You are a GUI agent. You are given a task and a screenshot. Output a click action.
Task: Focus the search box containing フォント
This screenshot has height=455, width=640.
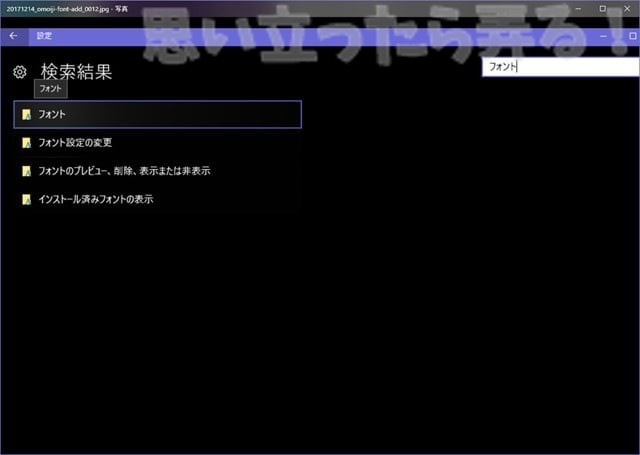pyautogui.click(x=555, y=67)
